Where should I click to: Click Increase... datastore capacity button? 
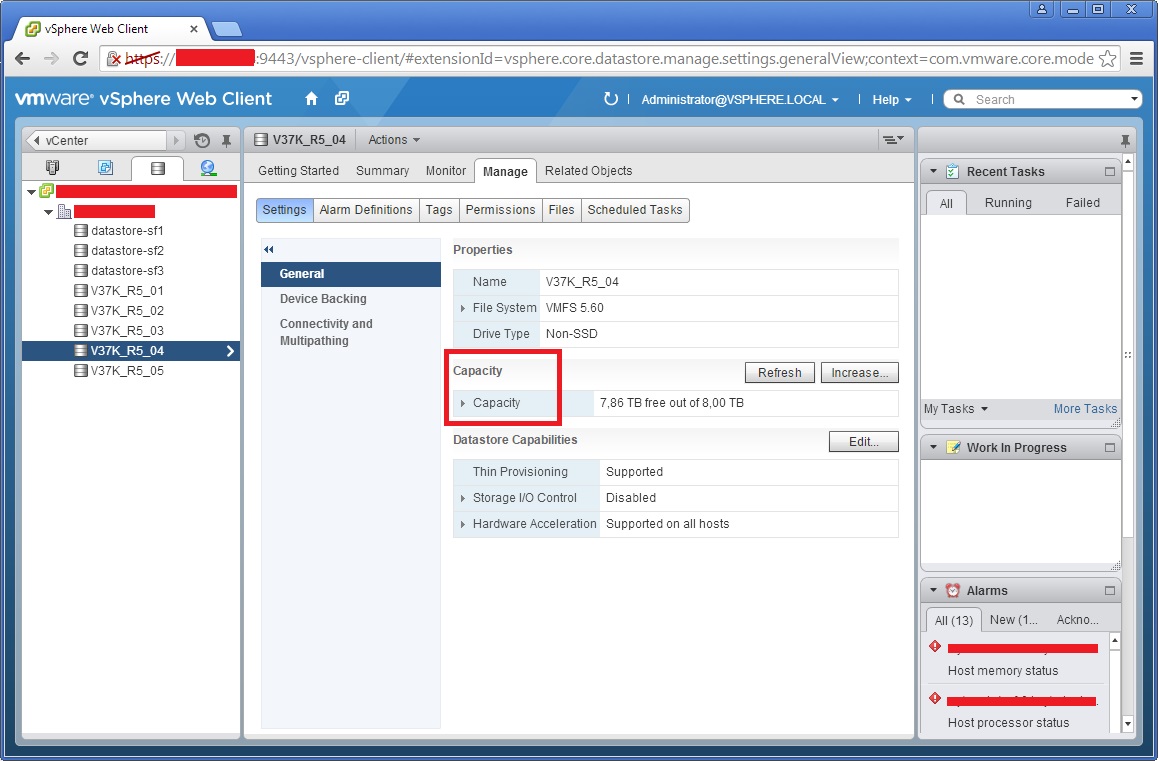[859, 372]
